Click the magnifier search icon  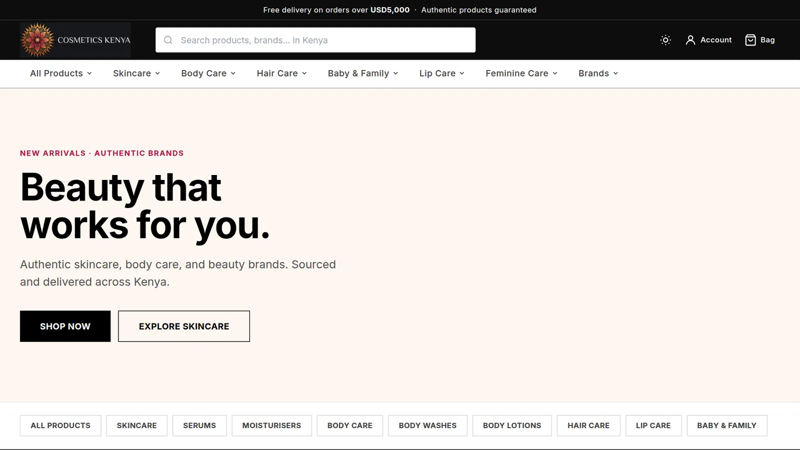click(x=168, y=40)
